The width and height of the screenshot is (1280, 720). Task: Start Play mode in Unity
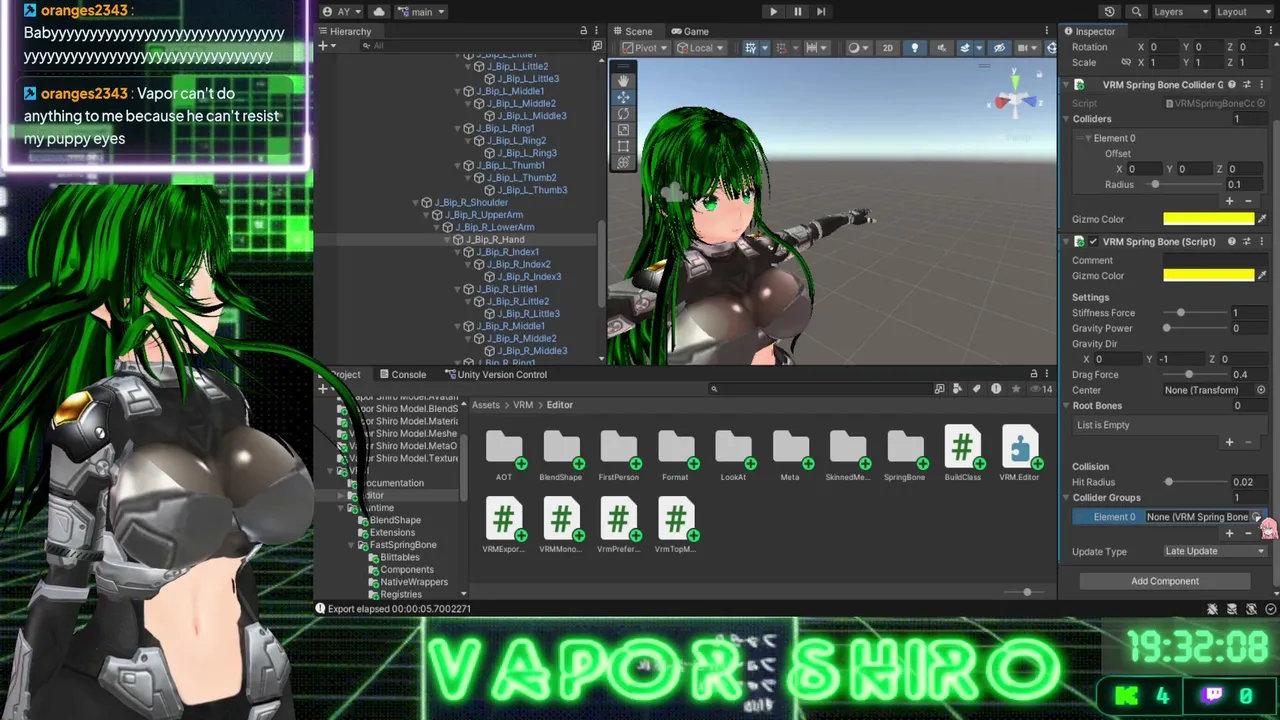point(773,12)
